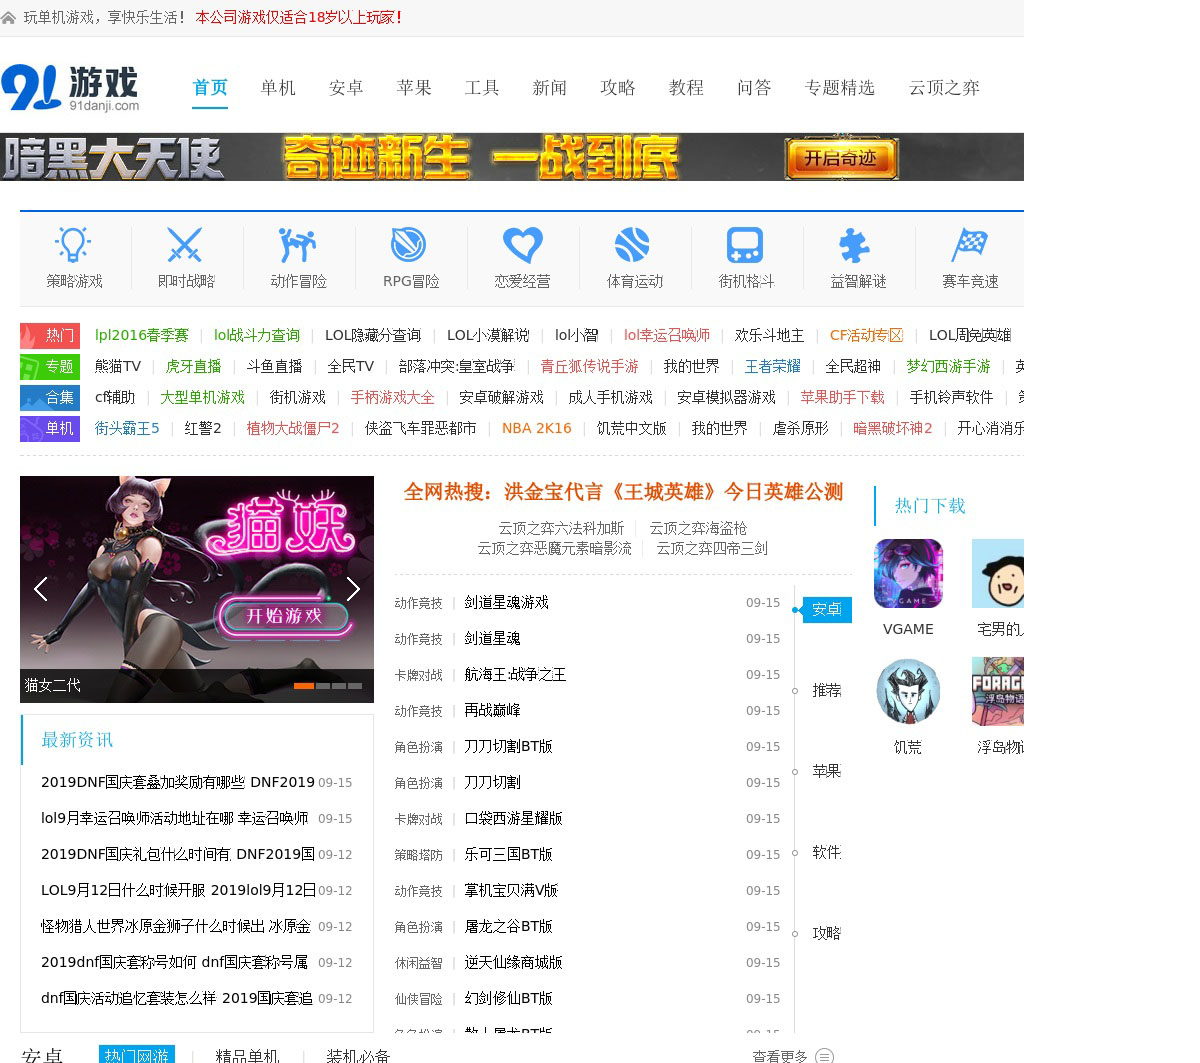Screen dimensions: 1200x1063
Task: Click the 开始游戏 button on the slide
Action: click(x=285, y=616)
